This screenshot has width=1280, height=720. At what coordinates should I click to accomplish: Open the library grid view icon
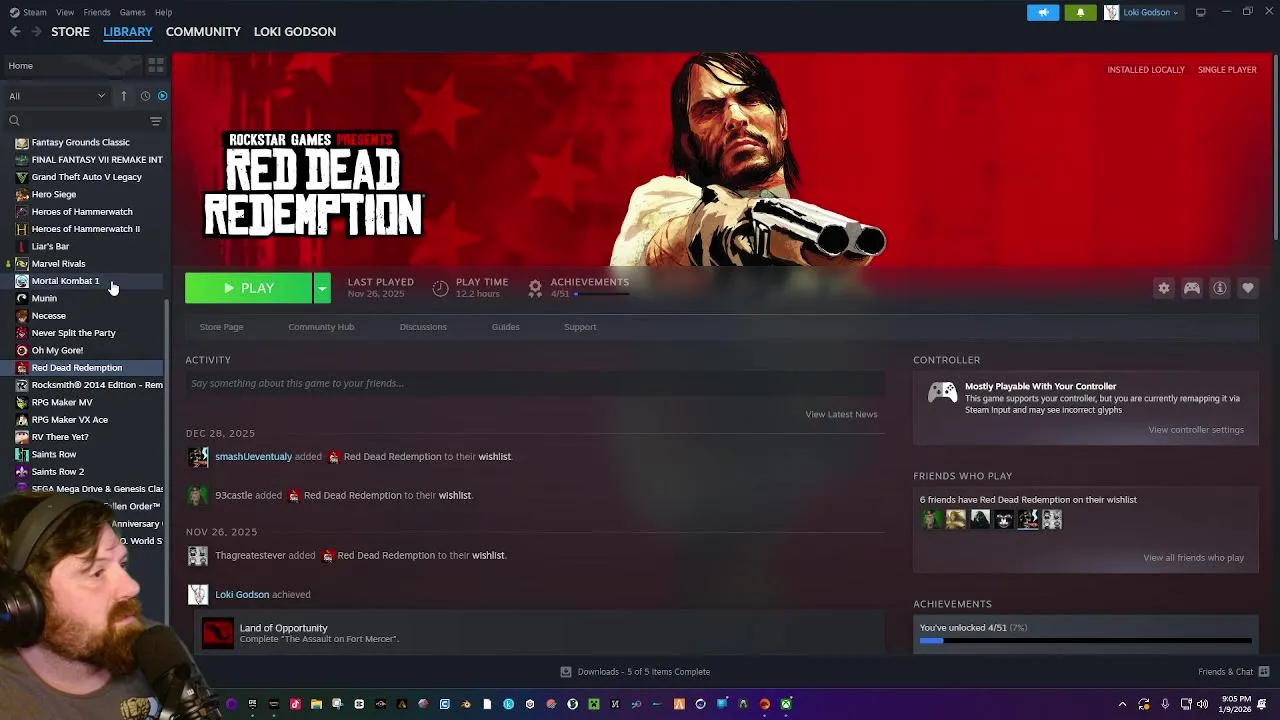(155, 65)
